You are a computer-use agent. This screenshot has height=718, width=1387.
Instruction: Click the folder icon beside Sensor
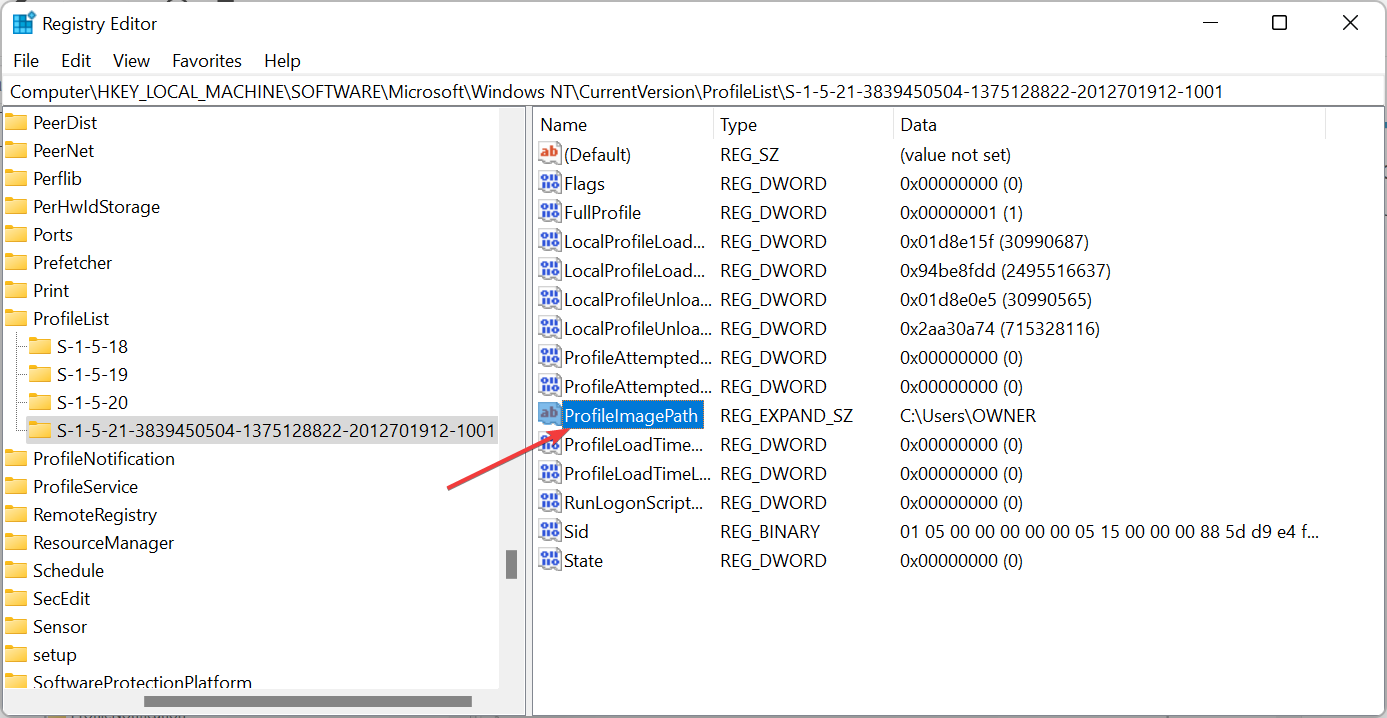(x=16, y=627)
